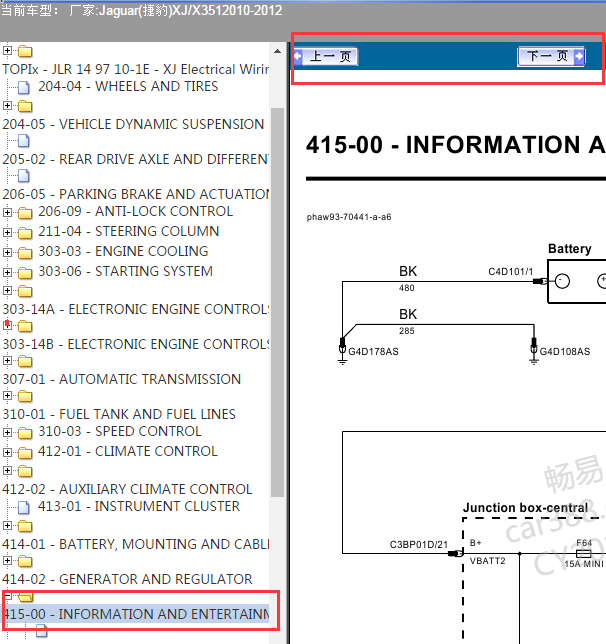Expand the 307-01 Automatic Transmission node
This screenshot has height=644, width=606.
[7, 361]
